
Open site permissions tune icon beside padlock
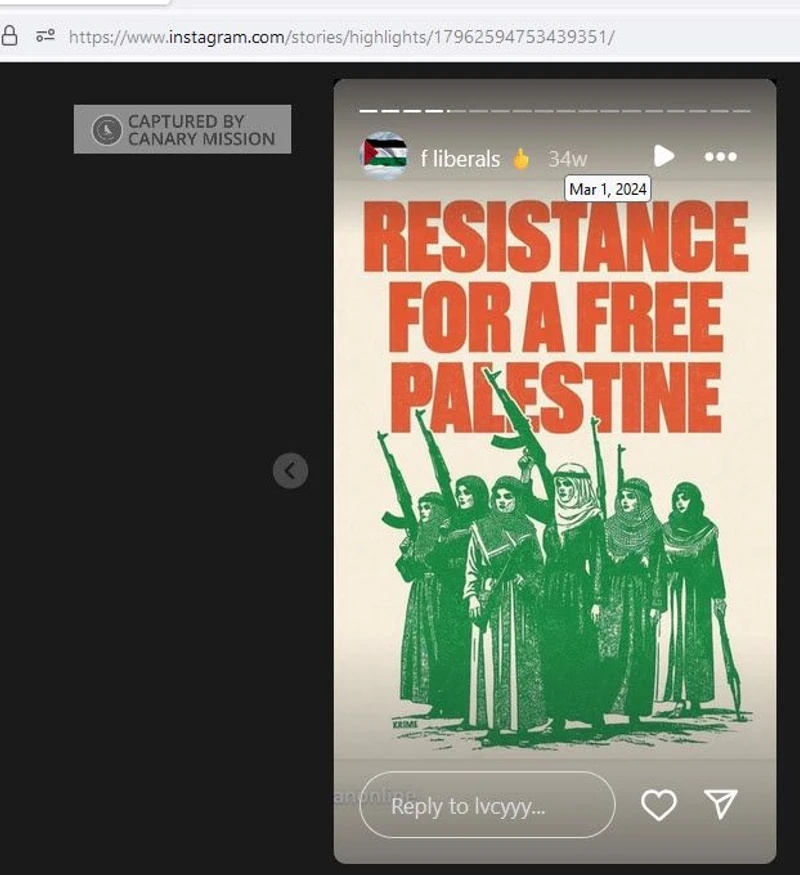coord(45,36)
